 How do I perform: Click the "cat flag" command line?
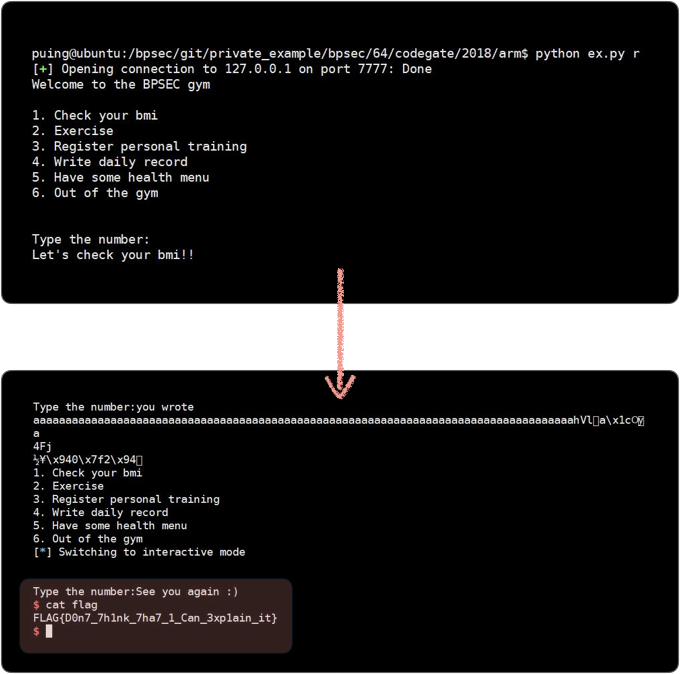pyautogui.click(x=65, y=605)
